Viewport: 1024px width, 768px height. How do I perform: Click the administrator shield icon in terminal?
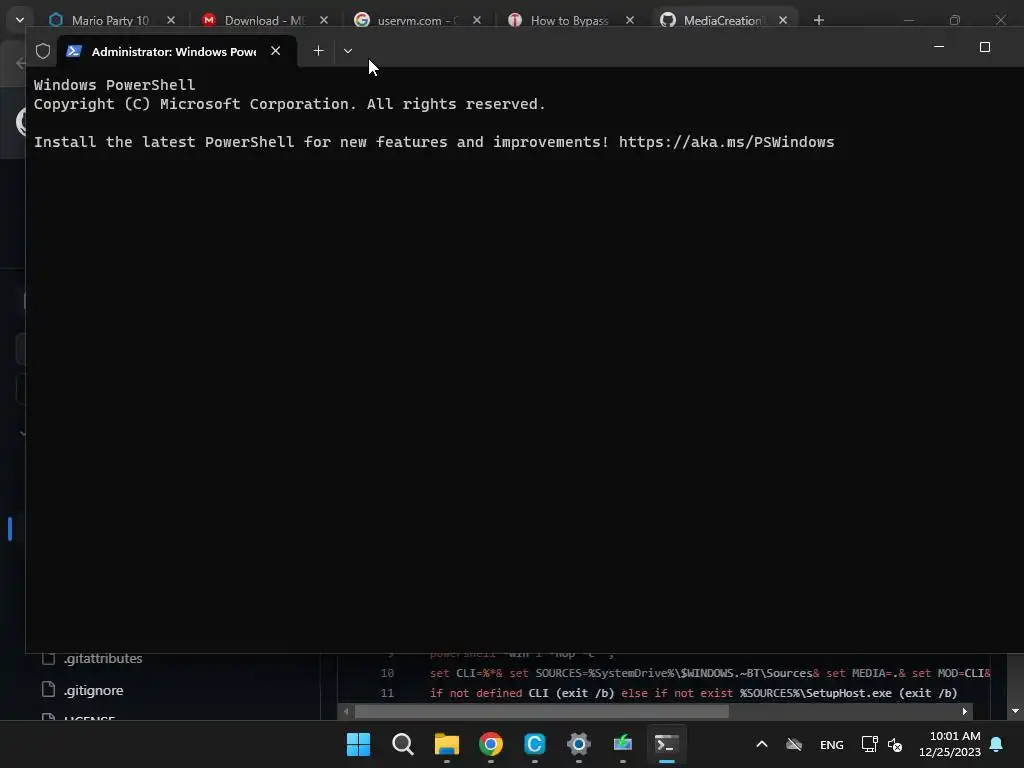coord(43,51)
